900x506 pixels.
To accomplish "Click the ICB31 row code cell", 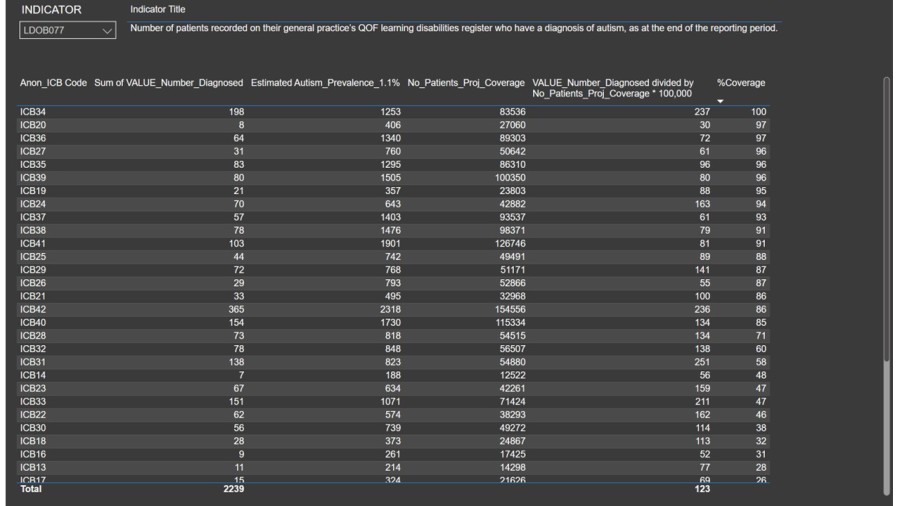I will coord(33,362).
